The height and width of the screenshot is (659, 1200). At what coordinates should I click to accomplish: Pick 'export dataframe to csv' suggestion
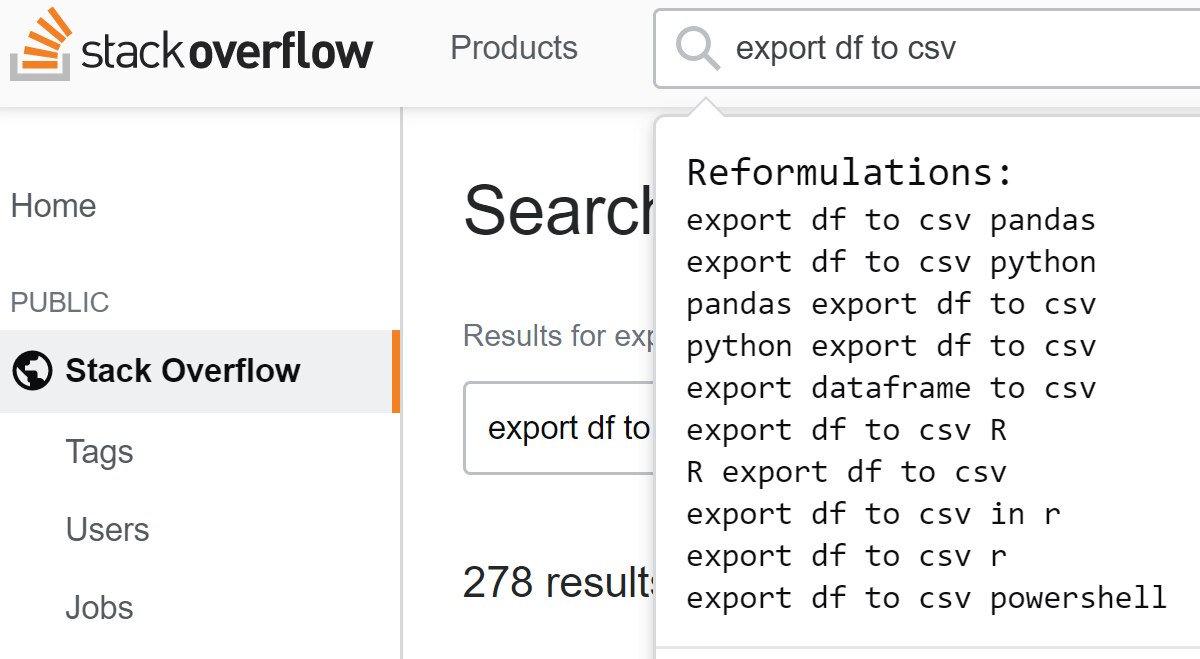891,388
